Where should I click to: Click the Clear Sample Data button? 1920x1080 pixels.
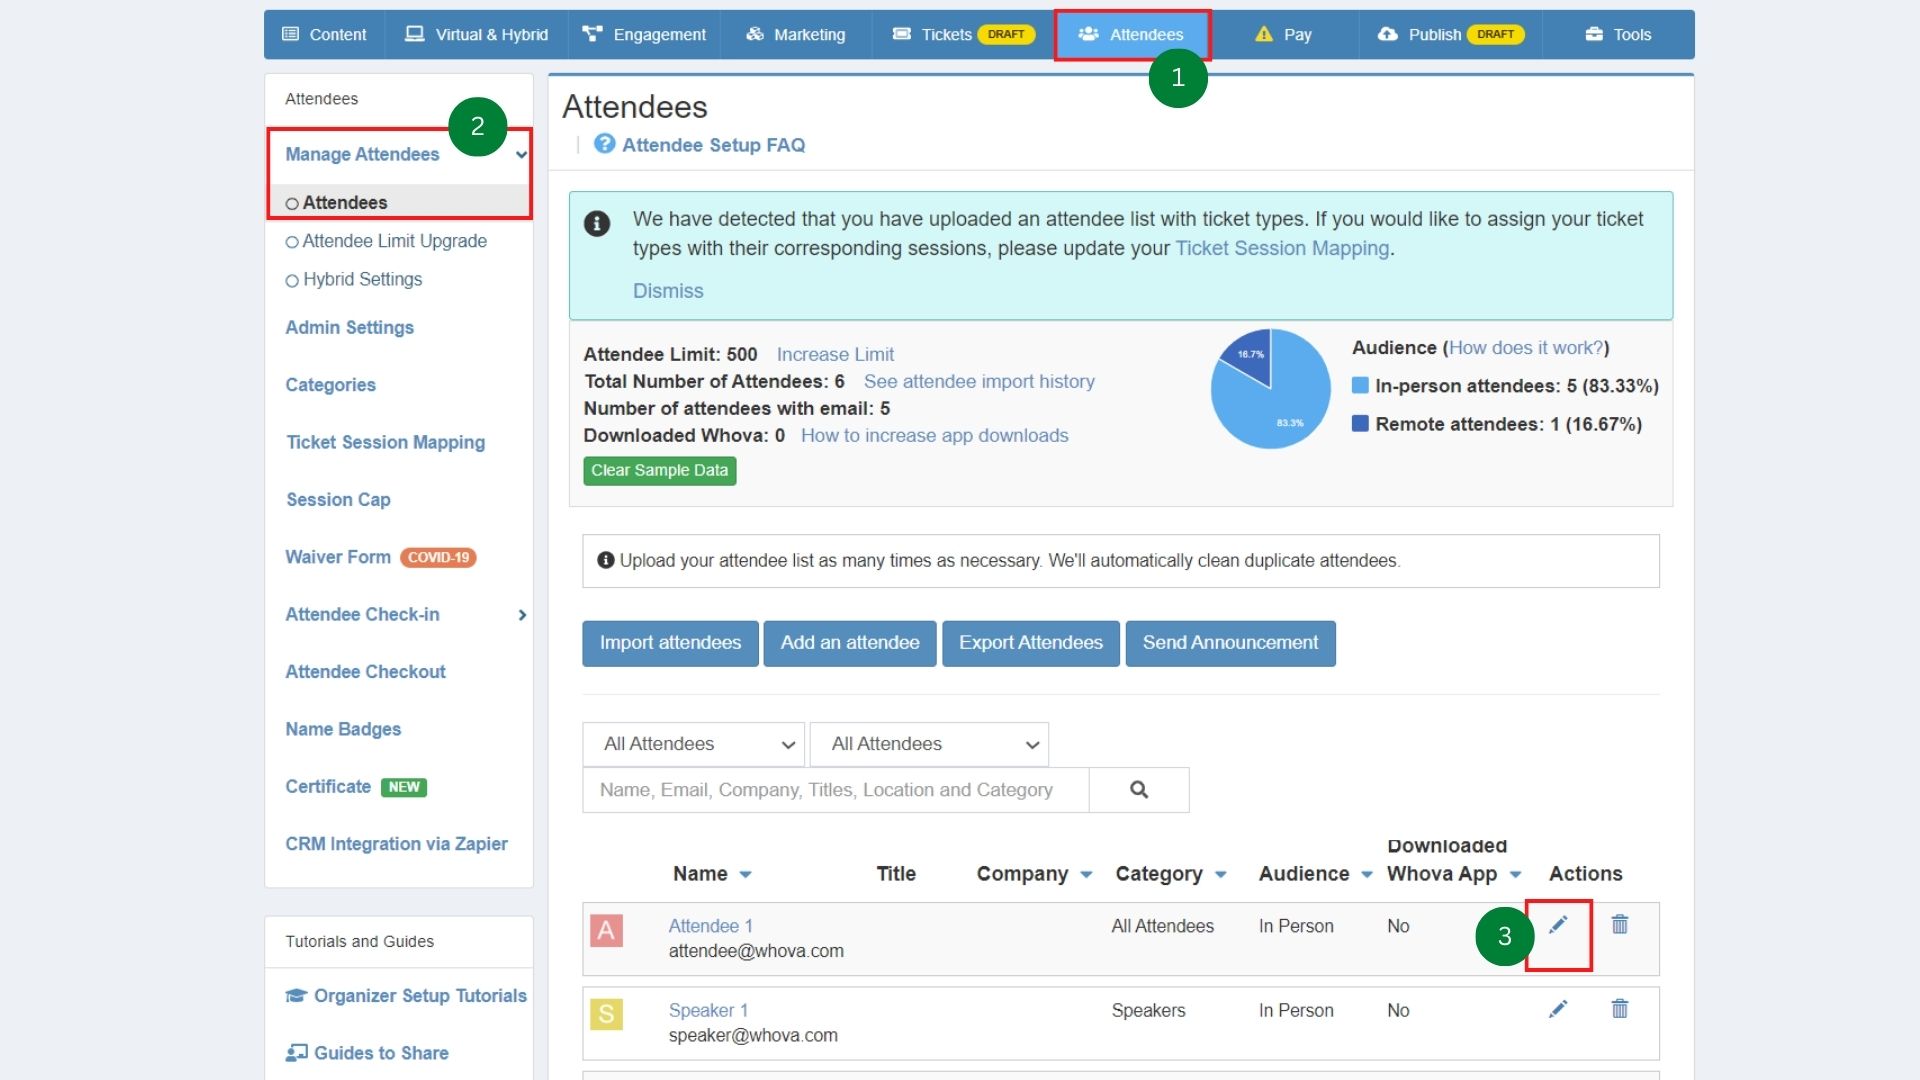659,470
